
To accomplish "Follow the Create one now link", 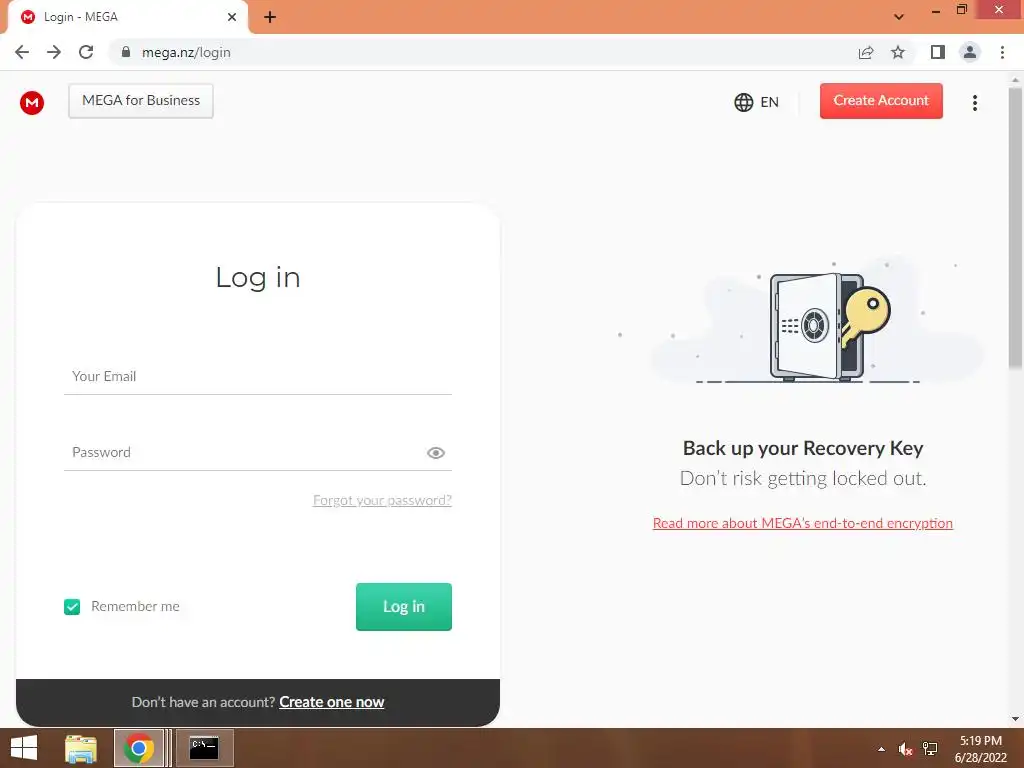I will pos(332,702).
